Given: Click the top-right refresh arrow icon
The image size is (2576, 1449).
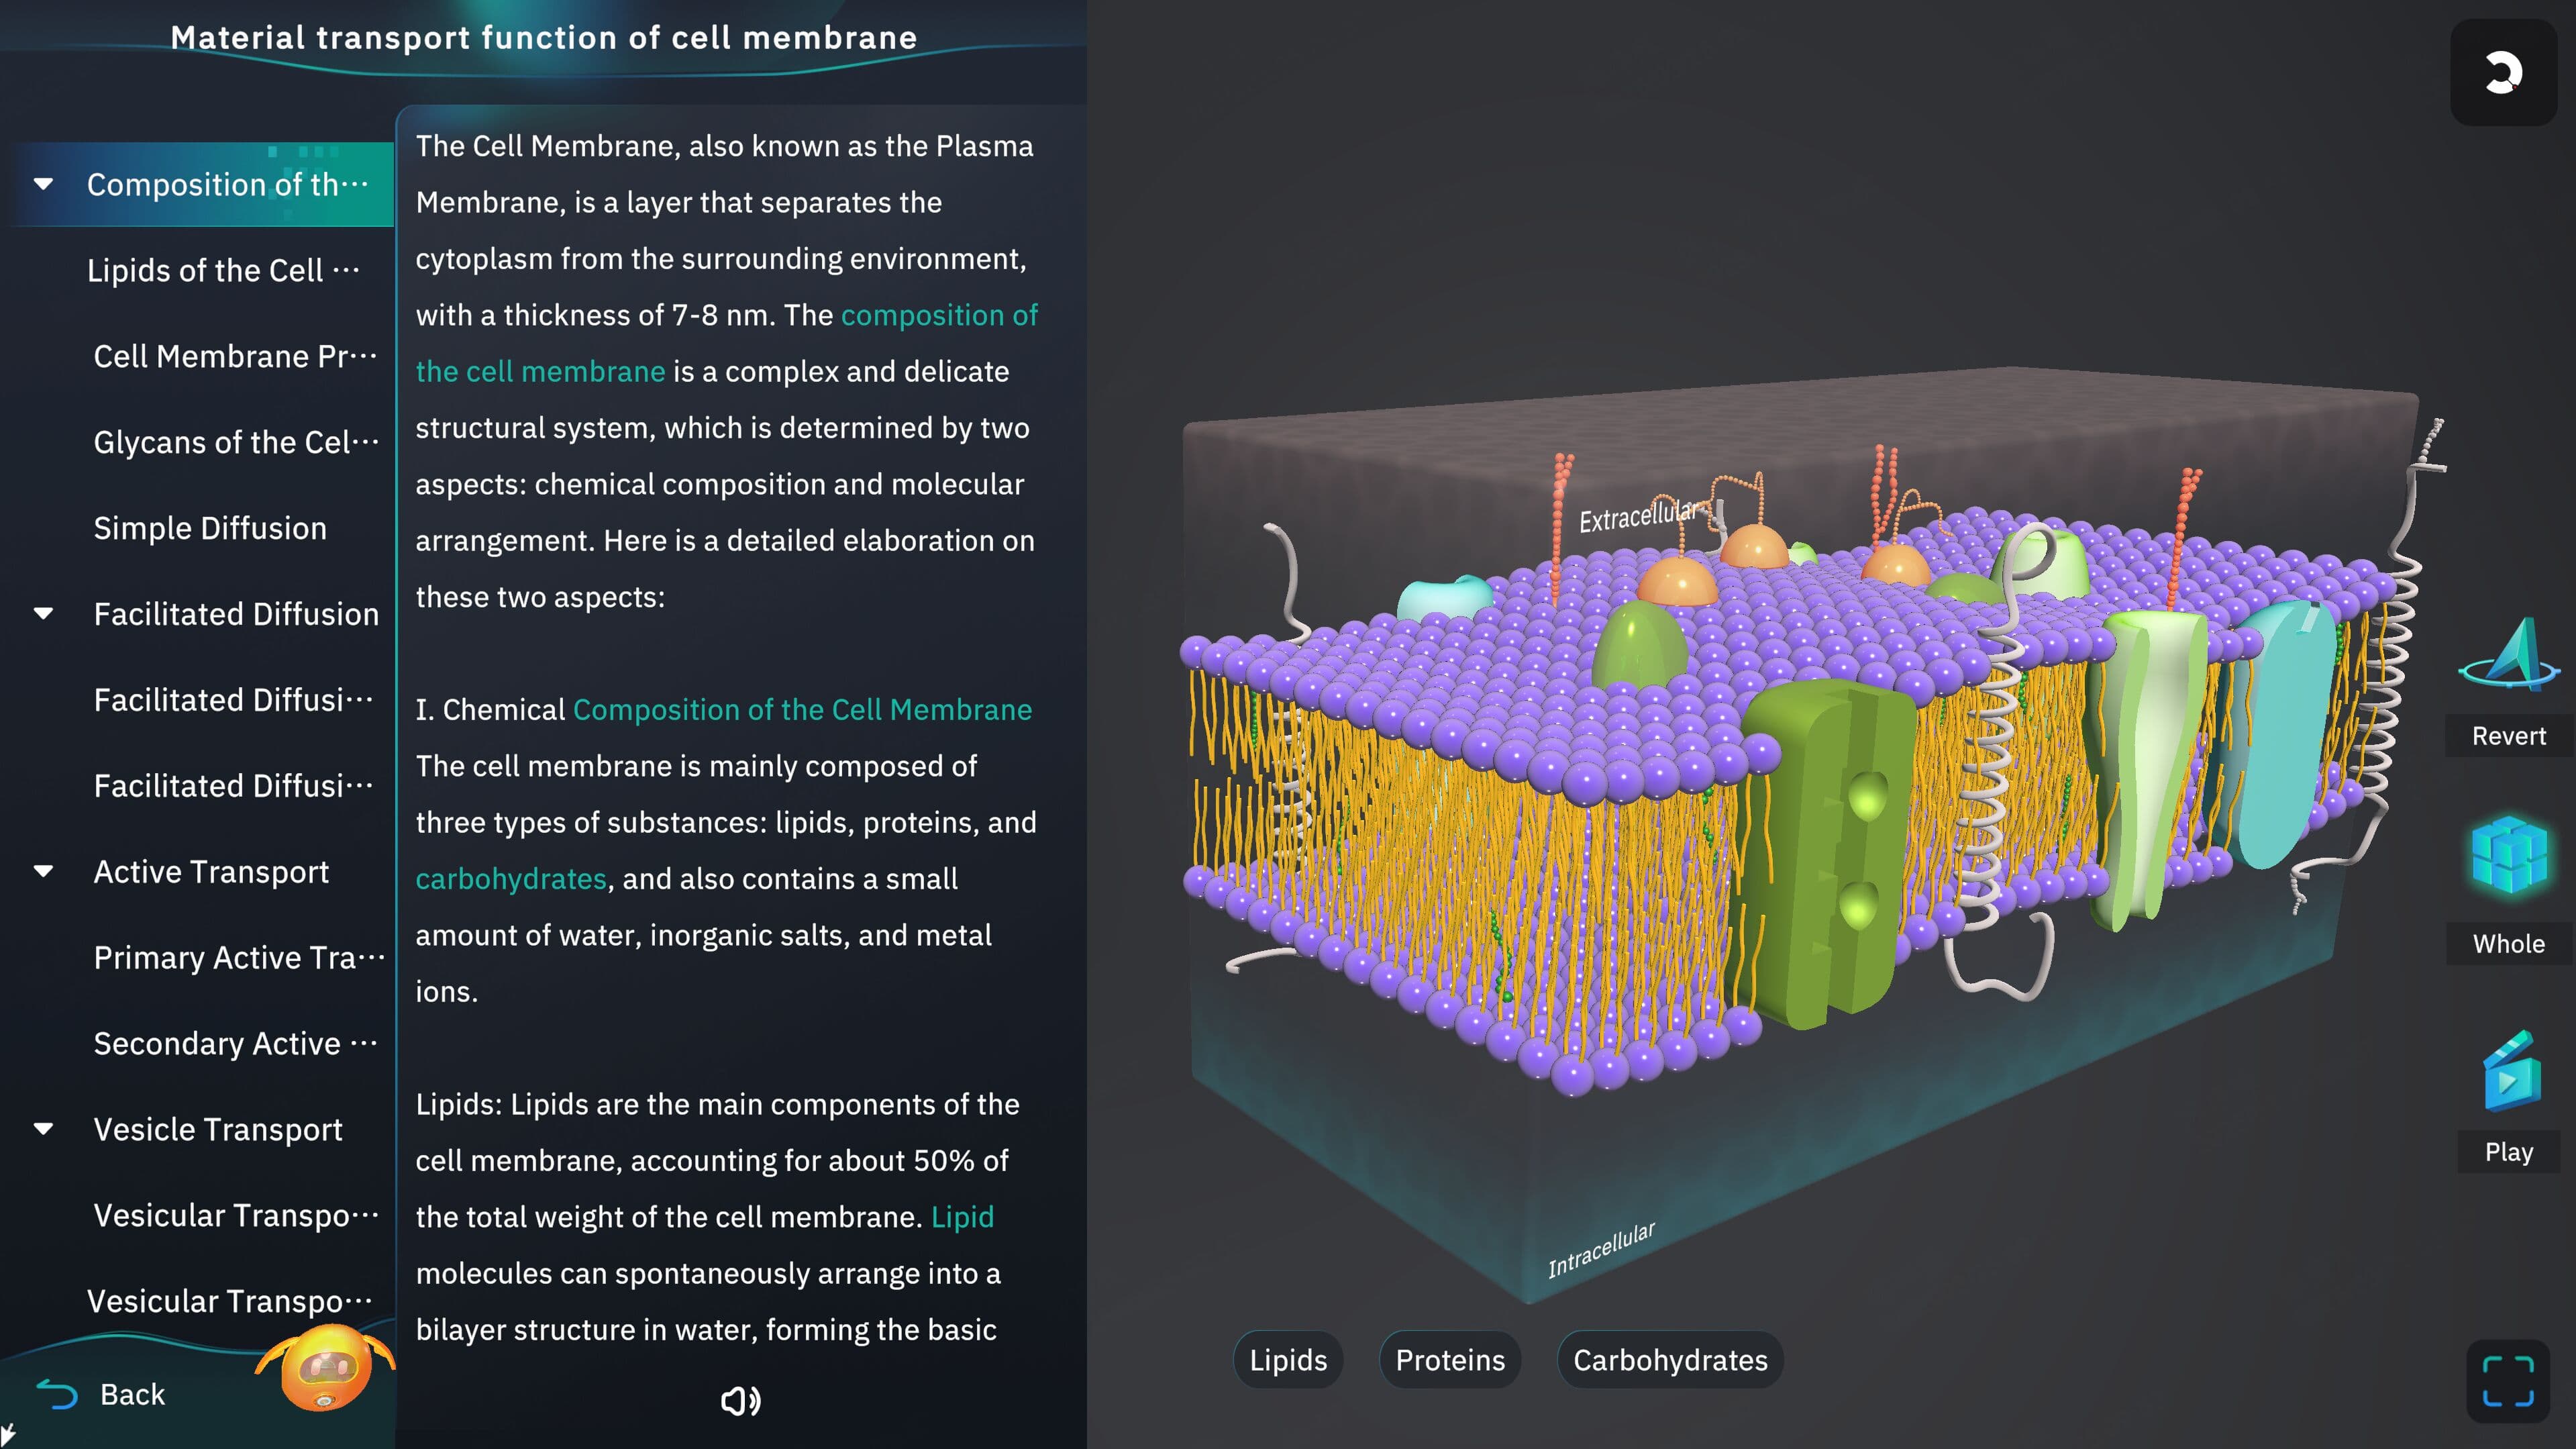Looking at the screenshot, I should (2503, 72).
